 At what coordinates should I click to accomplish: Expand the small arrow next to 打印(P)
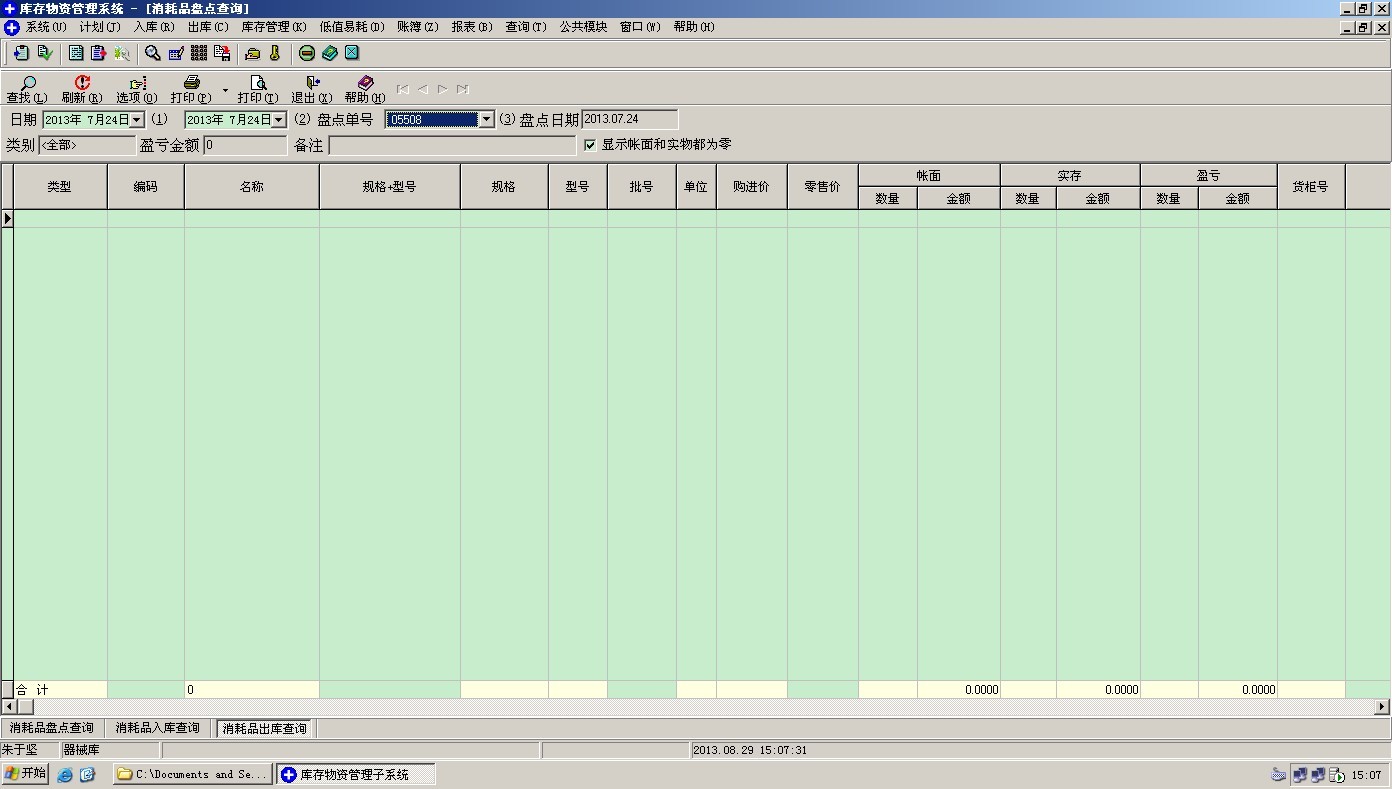[225, 90]
